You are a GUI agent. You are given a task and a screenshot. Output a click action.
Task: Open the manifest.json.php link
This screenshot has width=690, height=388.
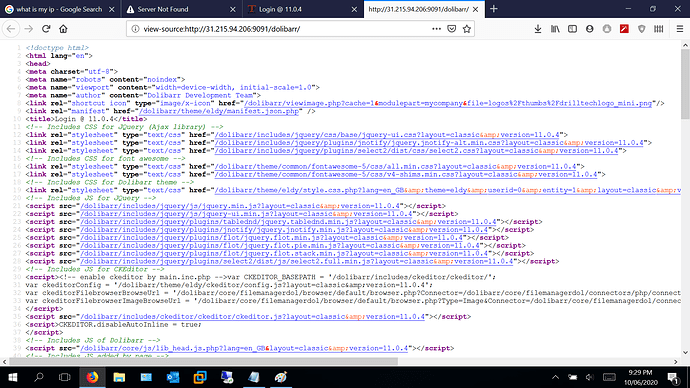[x=219, y=111]
